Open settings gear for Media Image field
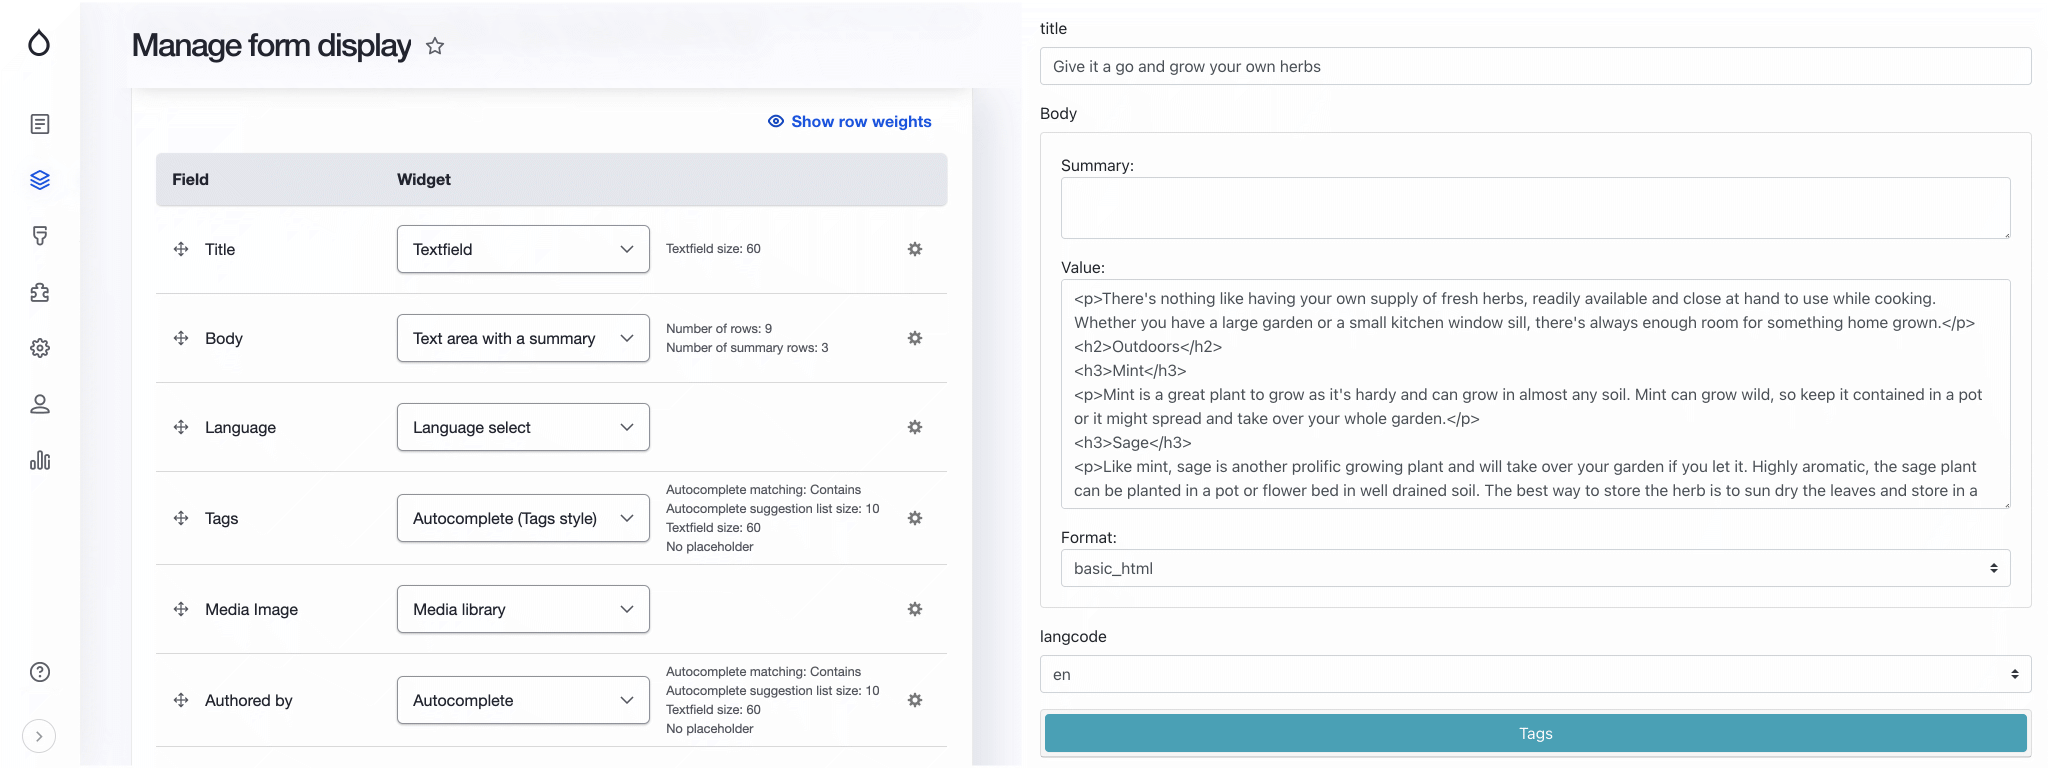Viewport: 2048px width, 768px height. coord(914,609)
